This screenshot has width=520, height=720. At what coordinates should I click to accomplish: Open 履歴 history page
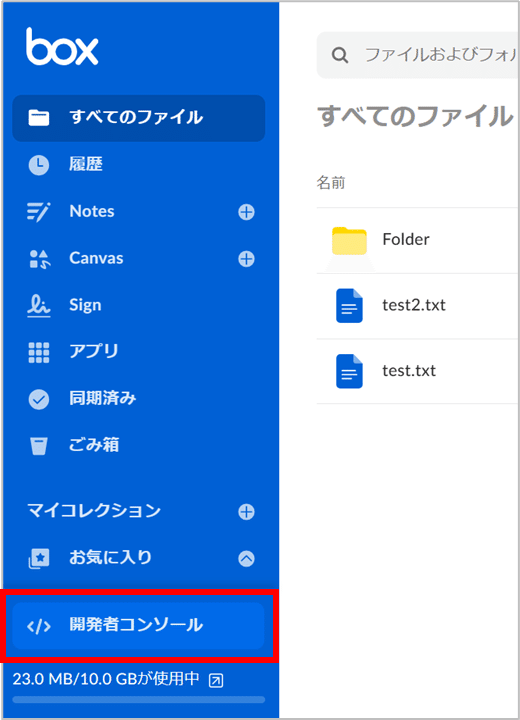86,164
